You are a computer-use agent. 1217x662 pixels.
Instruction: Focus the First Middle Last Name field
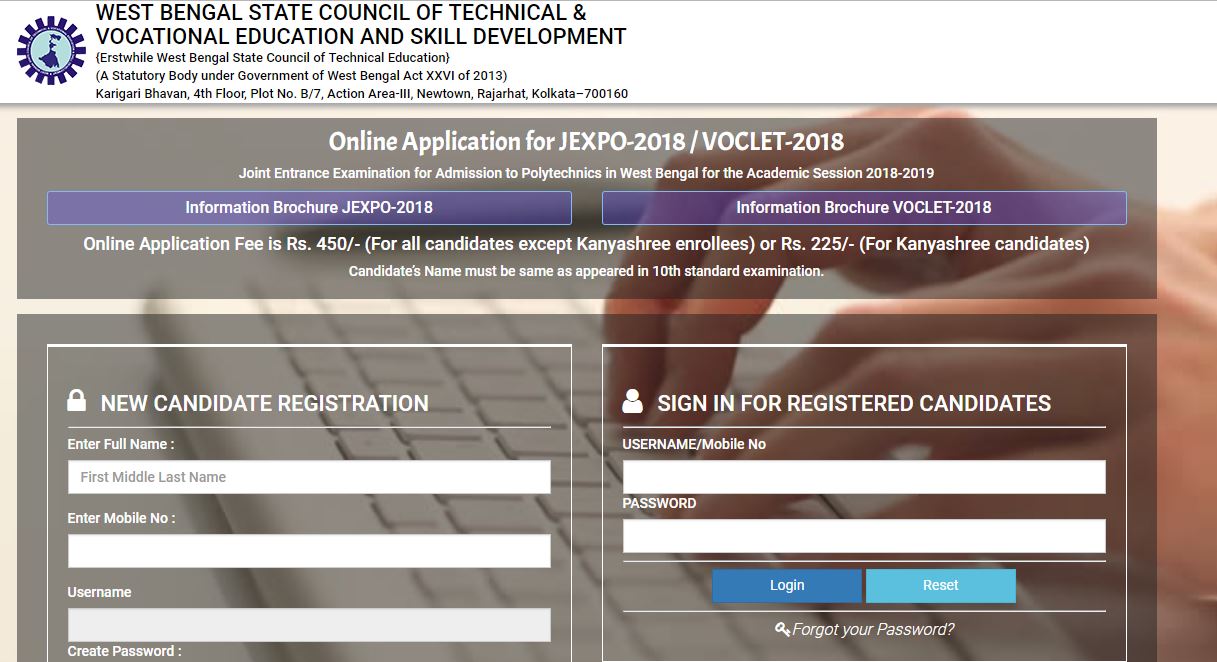(x=309, y=477)
